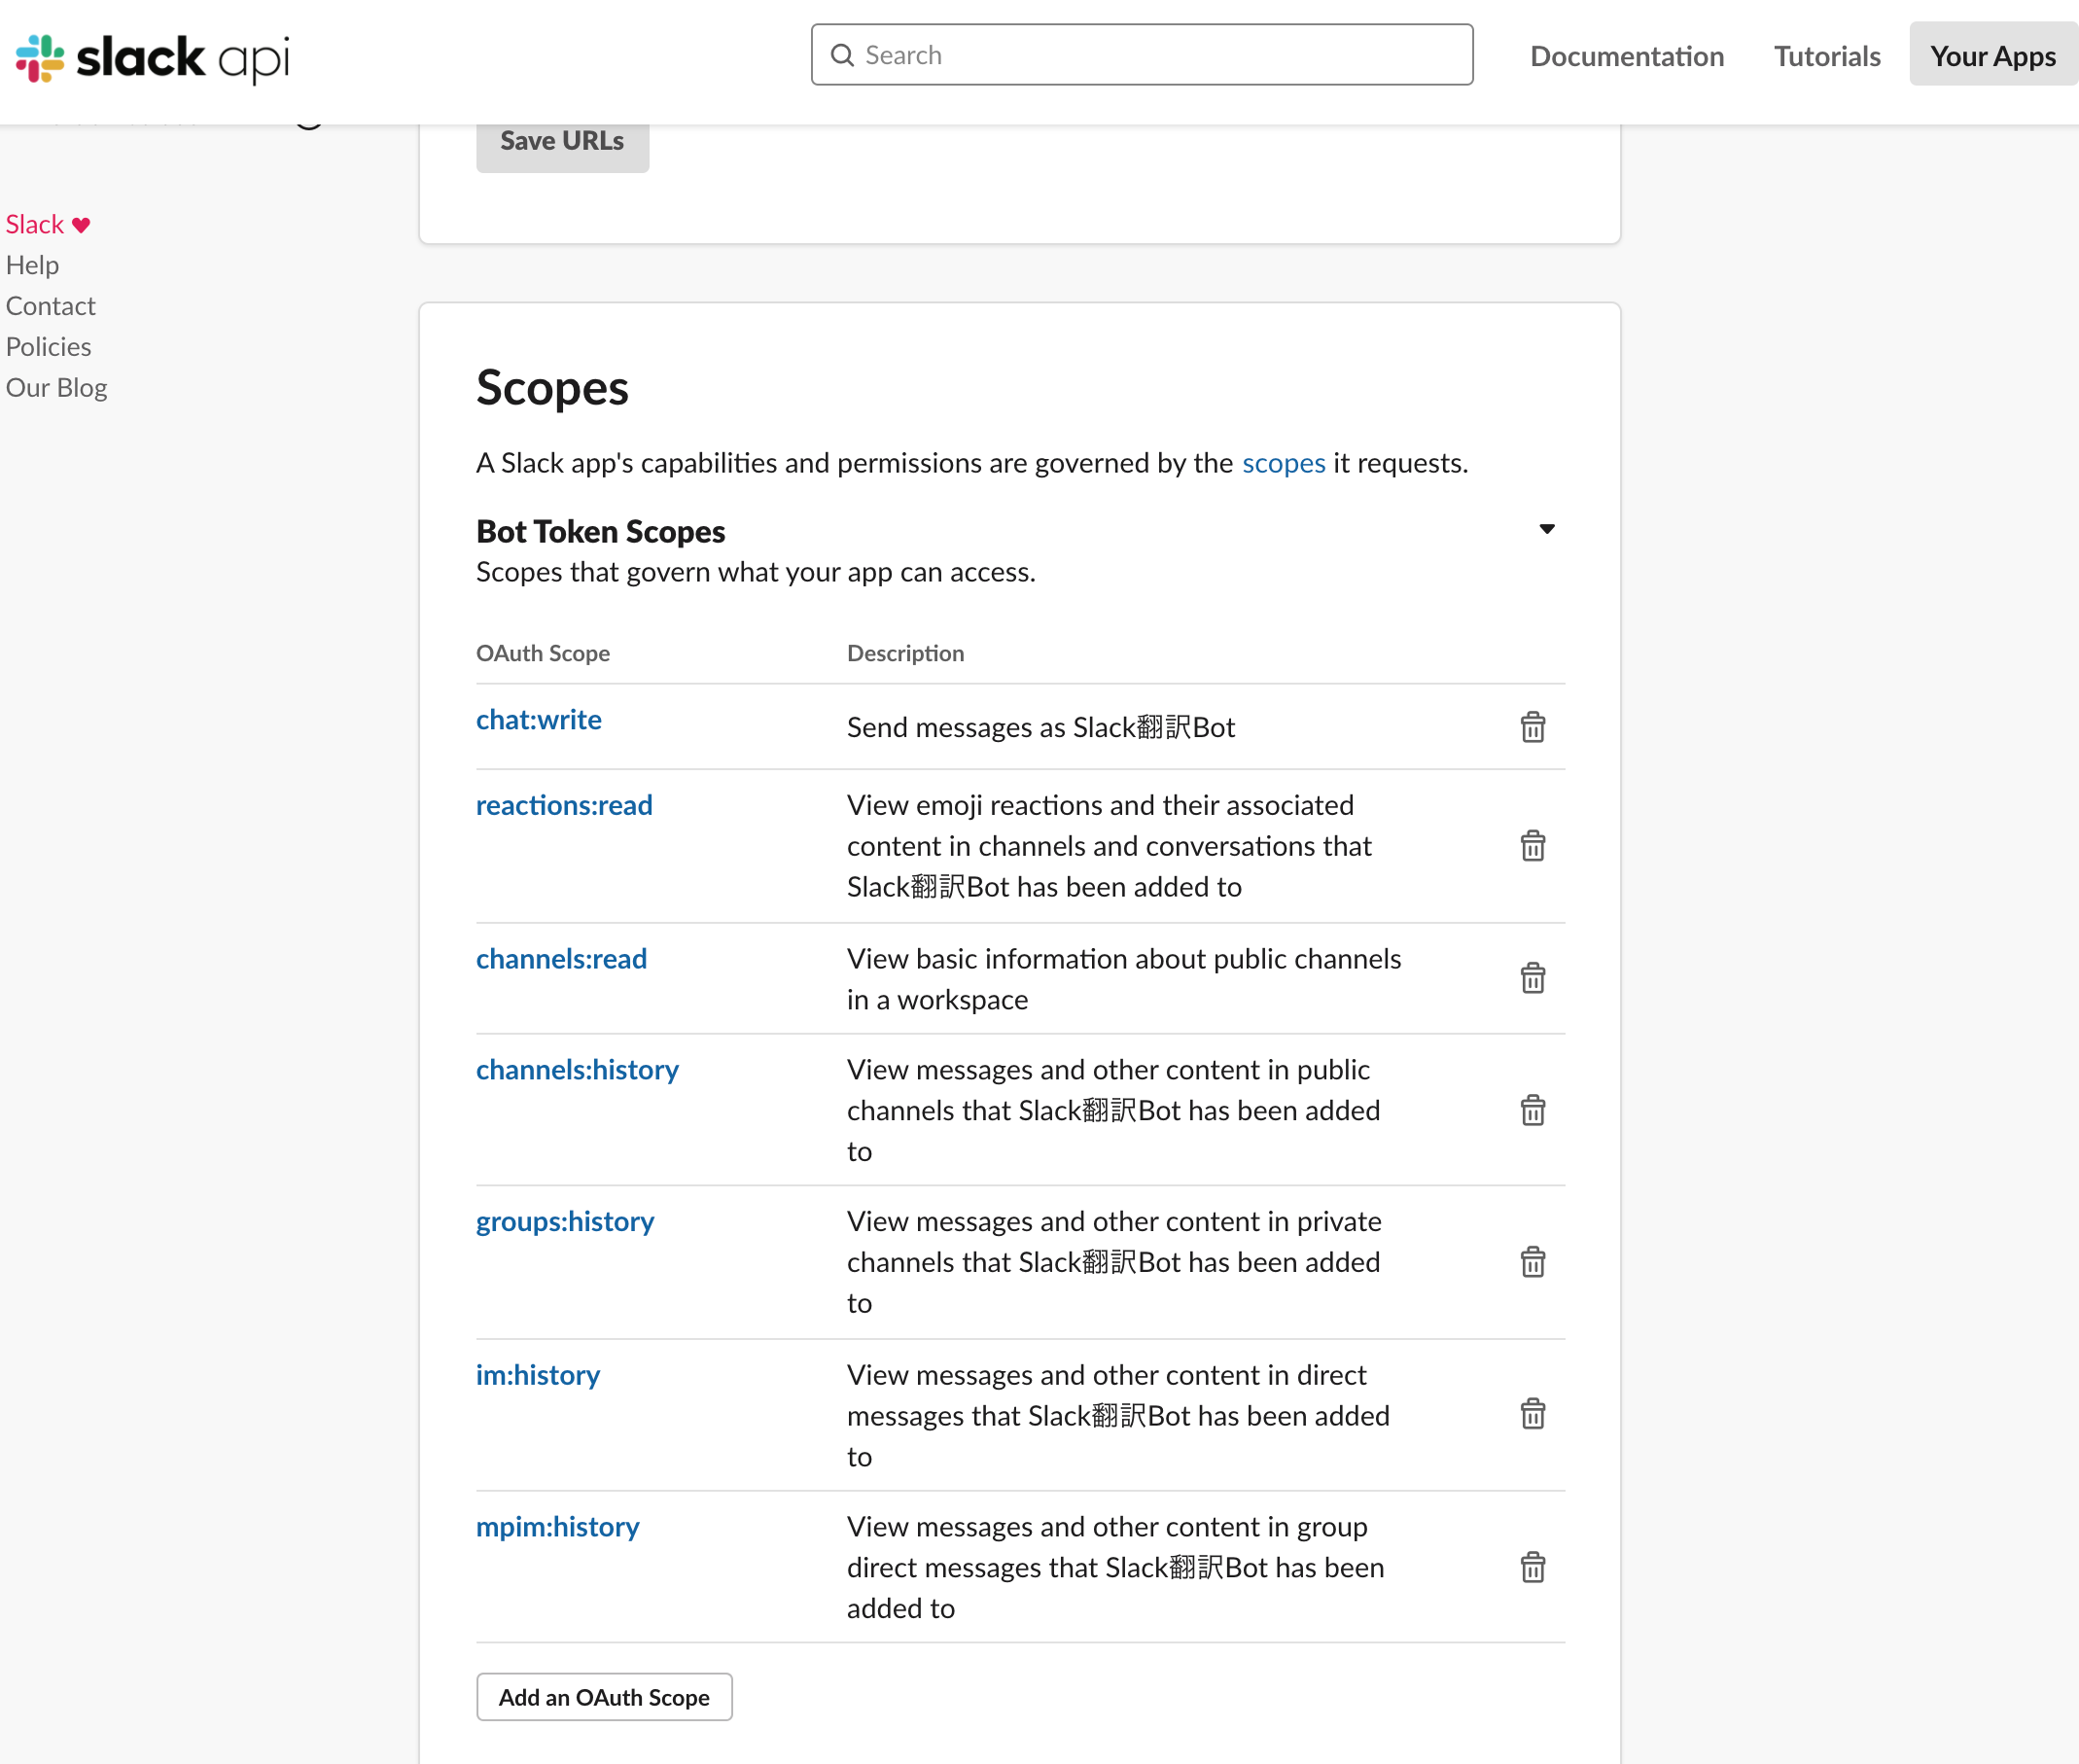
Task: Open the channels:history scope link
Action: [x=577, y=1070]
